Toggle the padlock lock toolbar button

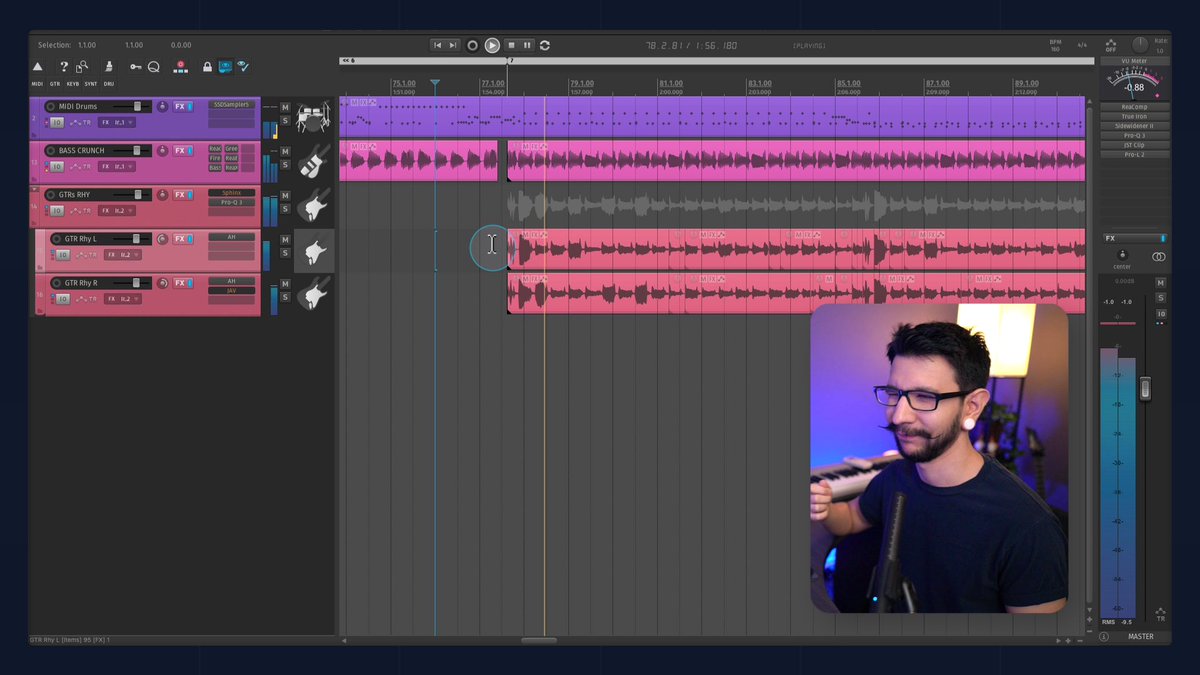pyautogui.click(x=207, y=67)
